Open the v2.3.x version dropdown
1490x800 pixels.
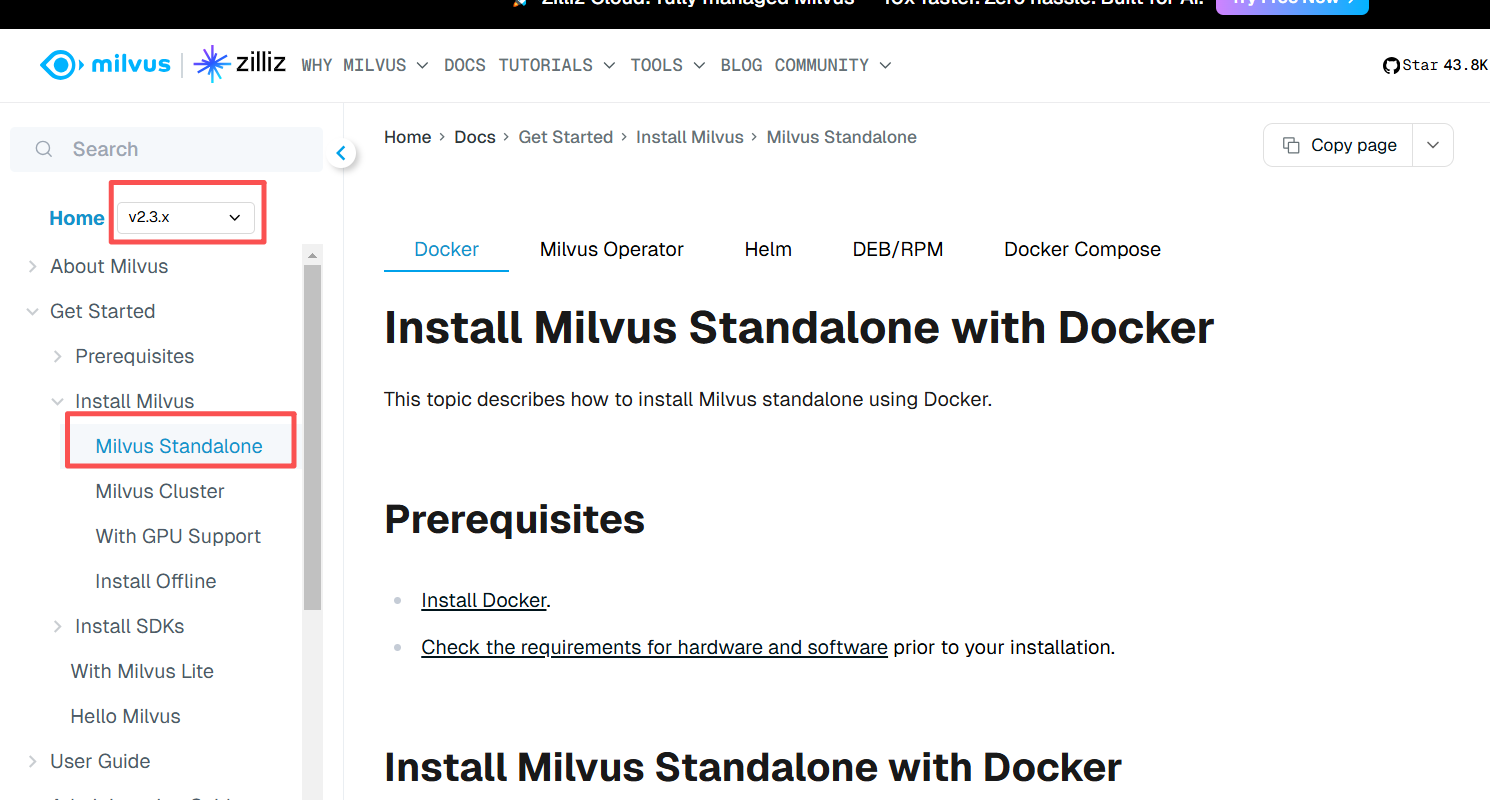pyautogui.click(x=186, y=217)
